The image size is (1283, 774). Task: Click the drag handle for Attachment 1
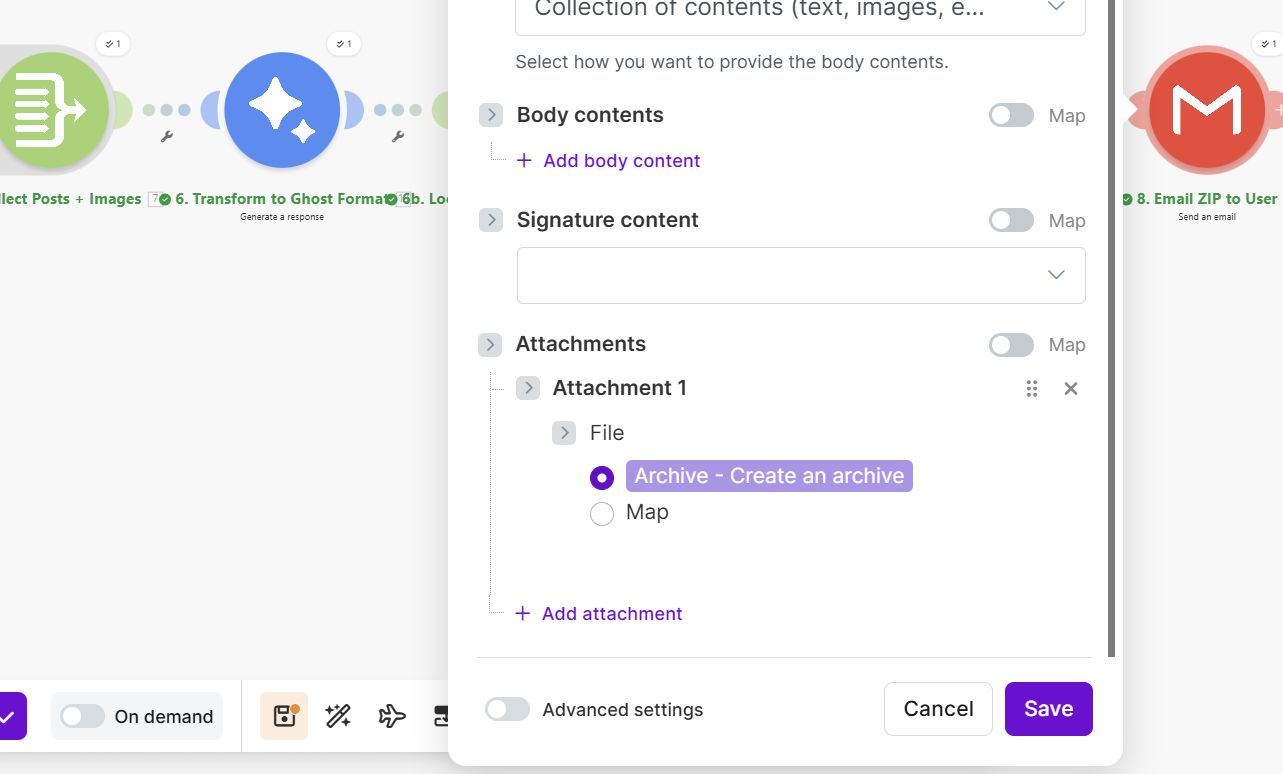tap(1032, 388)
